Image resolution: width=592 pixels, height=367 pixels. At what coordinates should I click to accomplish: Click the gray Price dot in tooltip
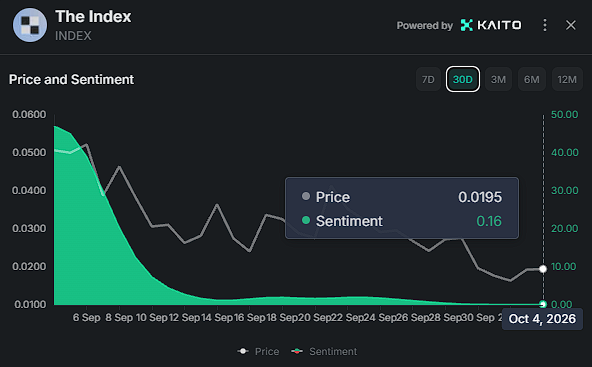pos(306,196)
